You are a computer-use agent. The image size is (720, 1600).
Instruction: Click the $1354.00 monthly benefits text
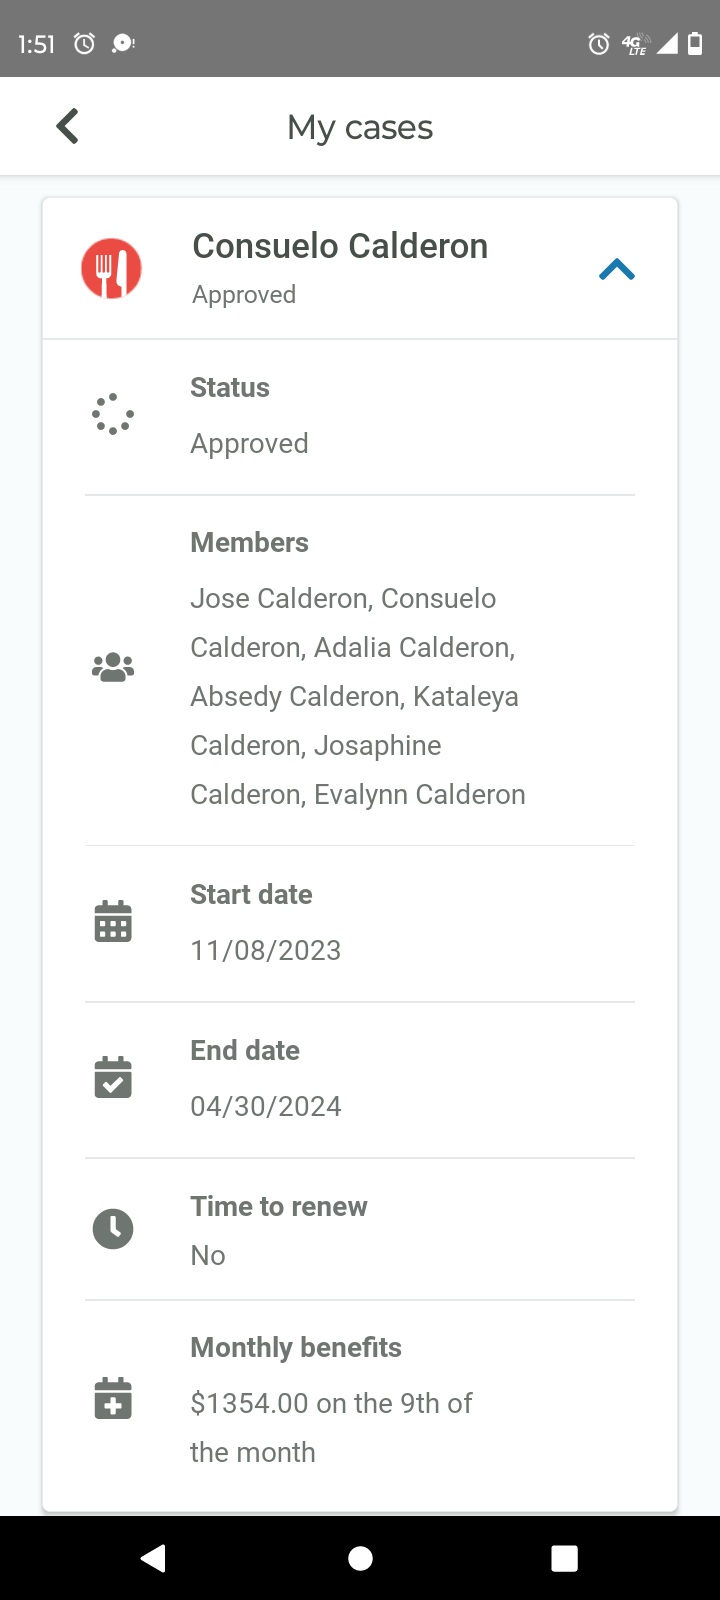[331, 1427]
